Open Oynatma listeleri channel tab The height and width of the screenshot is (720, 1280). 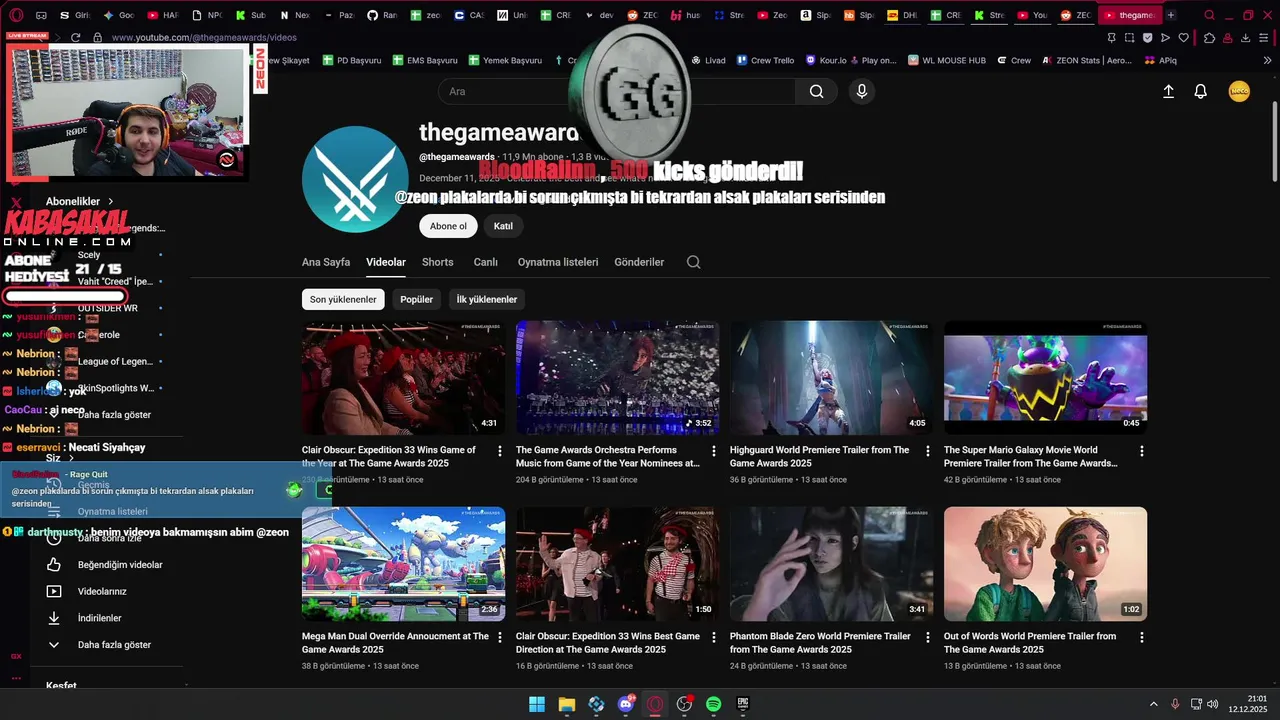[x=558, y=262]
